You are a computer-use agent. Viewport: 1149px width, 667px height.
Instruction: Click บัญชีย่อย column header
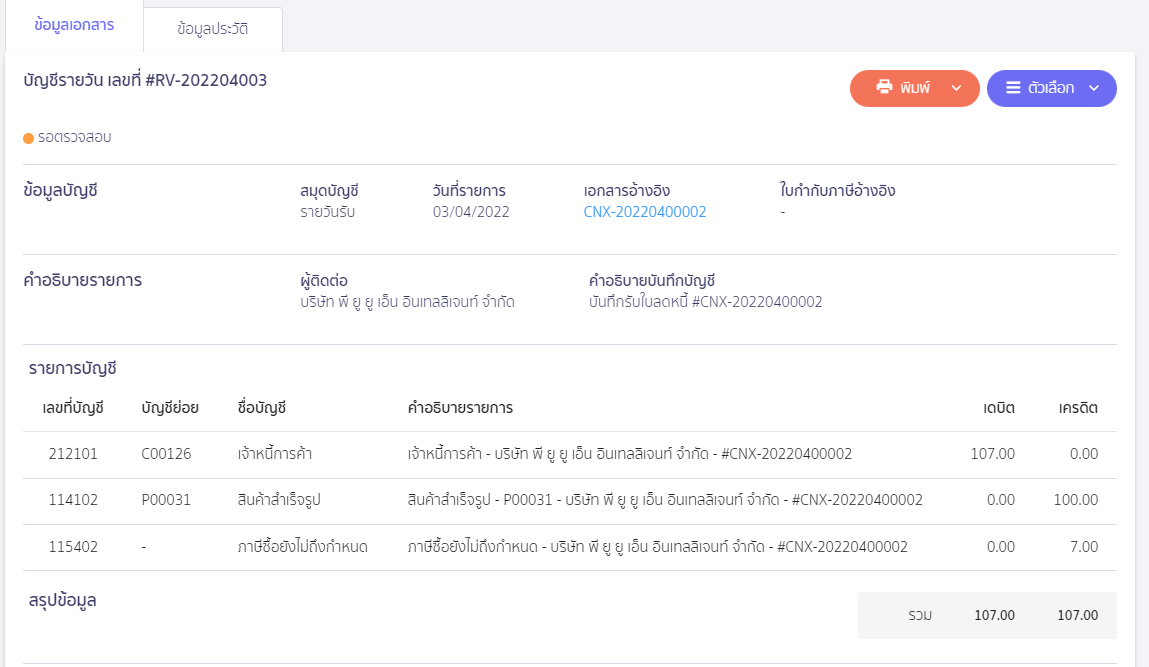pyautogui.click(x=170, y=408)
